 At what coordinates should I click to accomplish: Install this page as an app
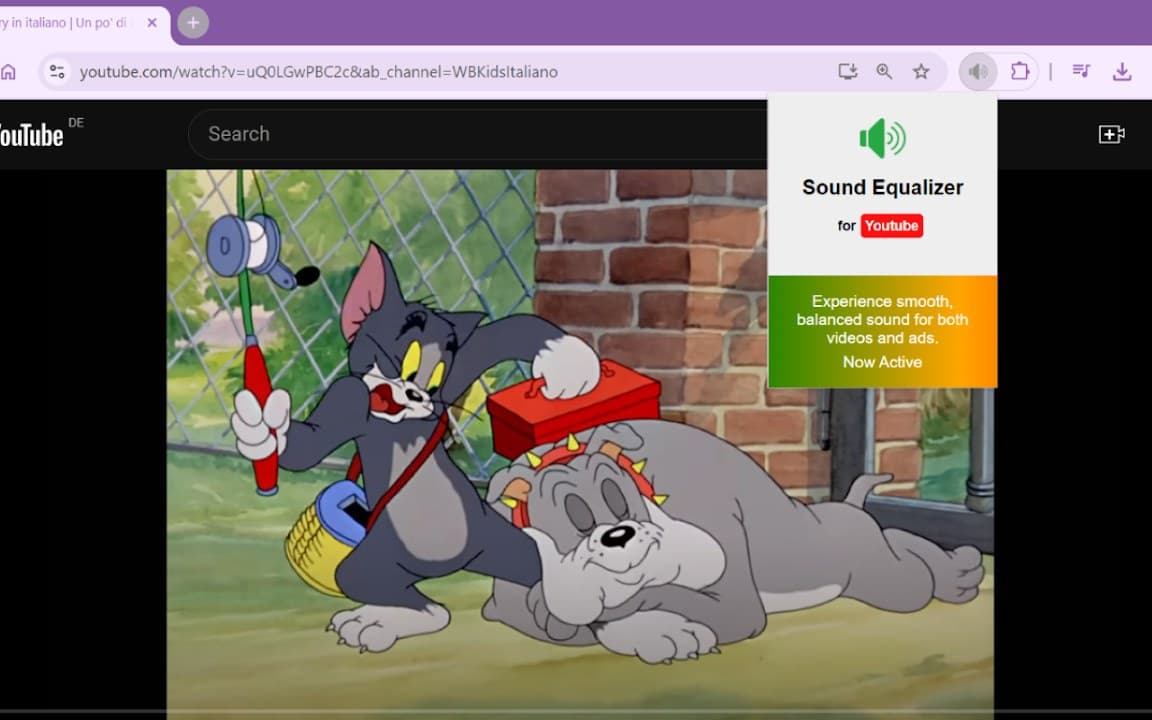pos(848,71)
